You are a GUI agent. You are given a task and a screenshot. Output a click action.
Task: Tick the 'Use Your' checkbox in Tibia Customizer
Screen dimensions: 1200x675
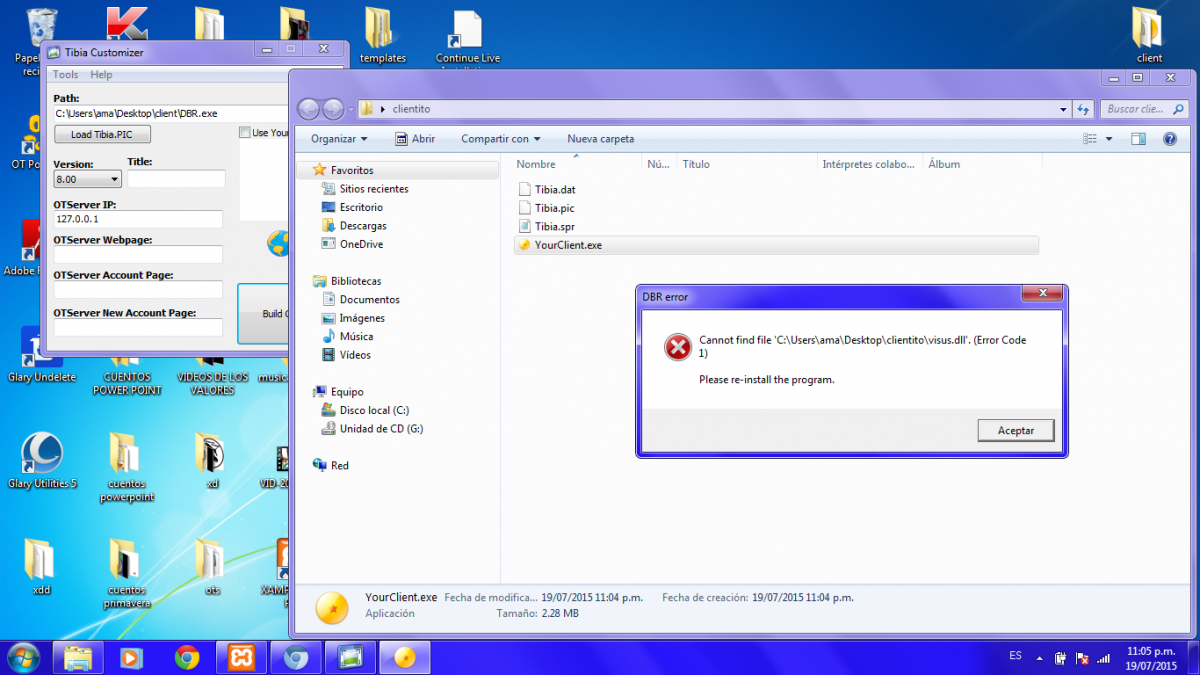(245, 132)
